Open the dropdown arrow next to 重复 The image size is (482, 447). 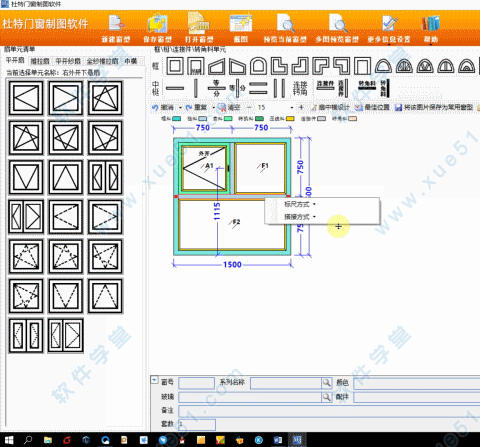pyautogui.click(x=214, y=108)
